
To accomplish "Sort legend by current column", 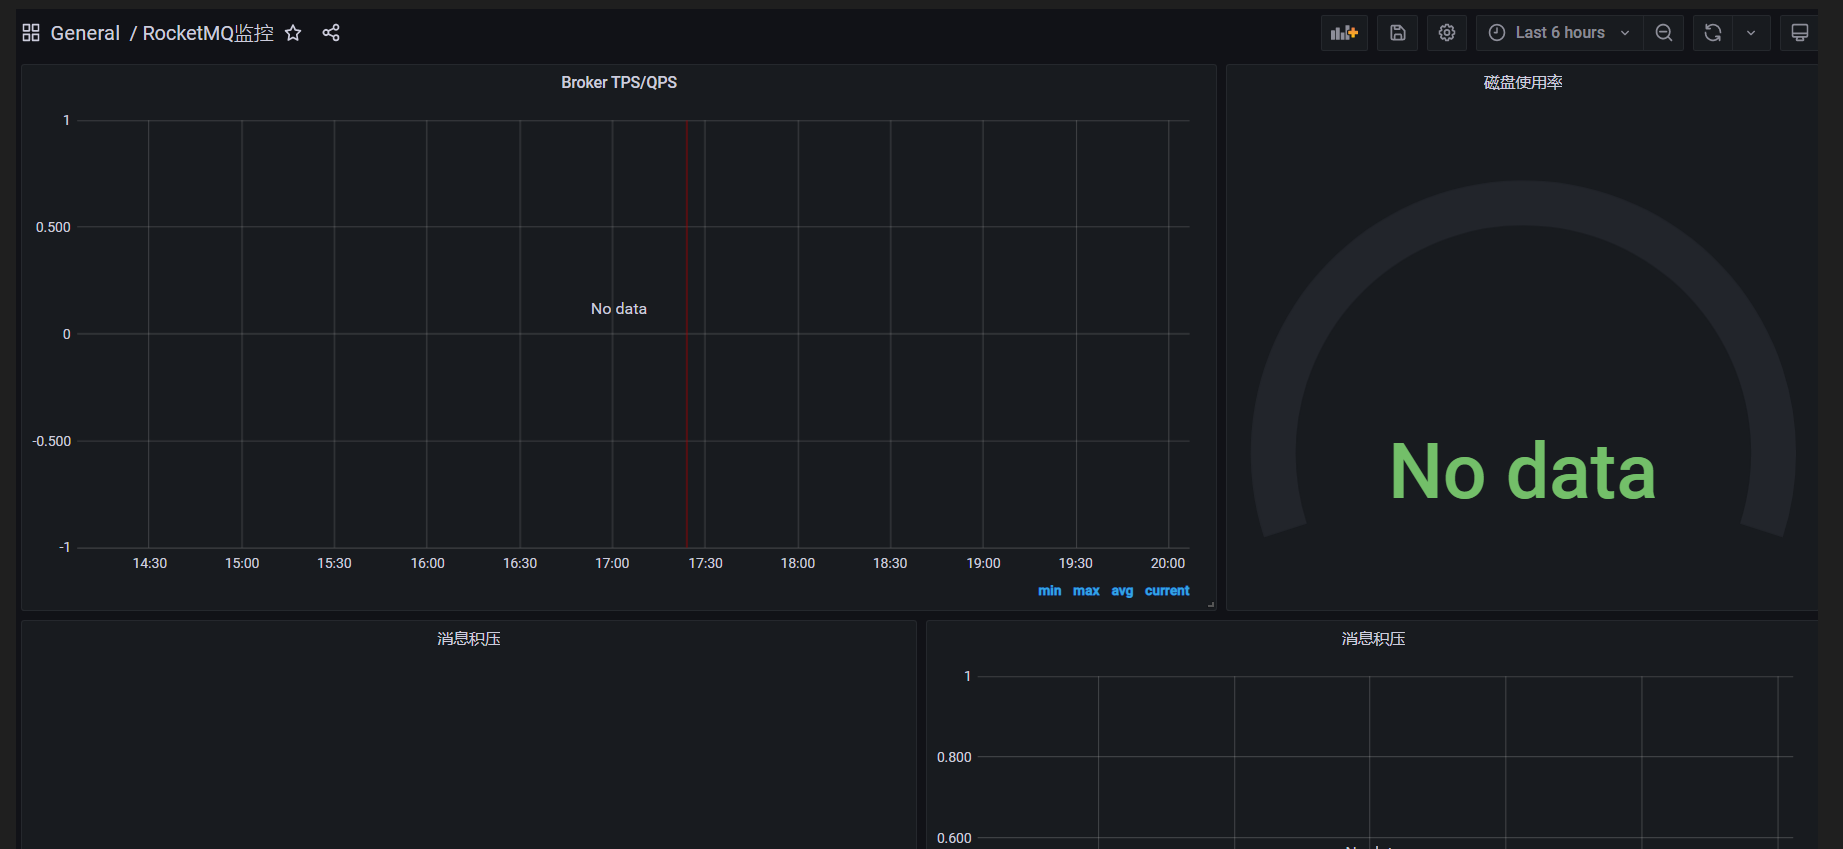I will pyautogui.click(x=1167, y=591).
